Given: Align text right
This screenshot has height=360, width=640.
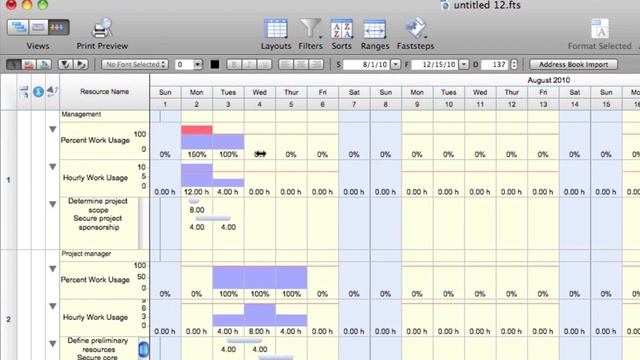Looking at the screenshot, I should [316, 64].
